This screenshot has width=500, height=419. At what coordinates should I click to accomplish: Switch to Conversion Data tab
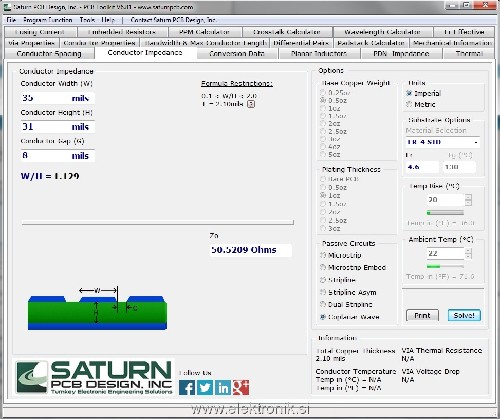click(x=237, y=53)
